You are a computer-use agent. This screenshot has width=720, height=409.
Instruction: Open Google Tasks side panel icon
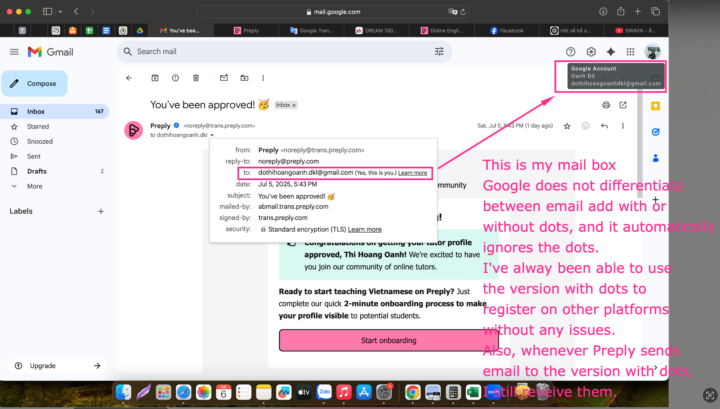pos(655,132)
